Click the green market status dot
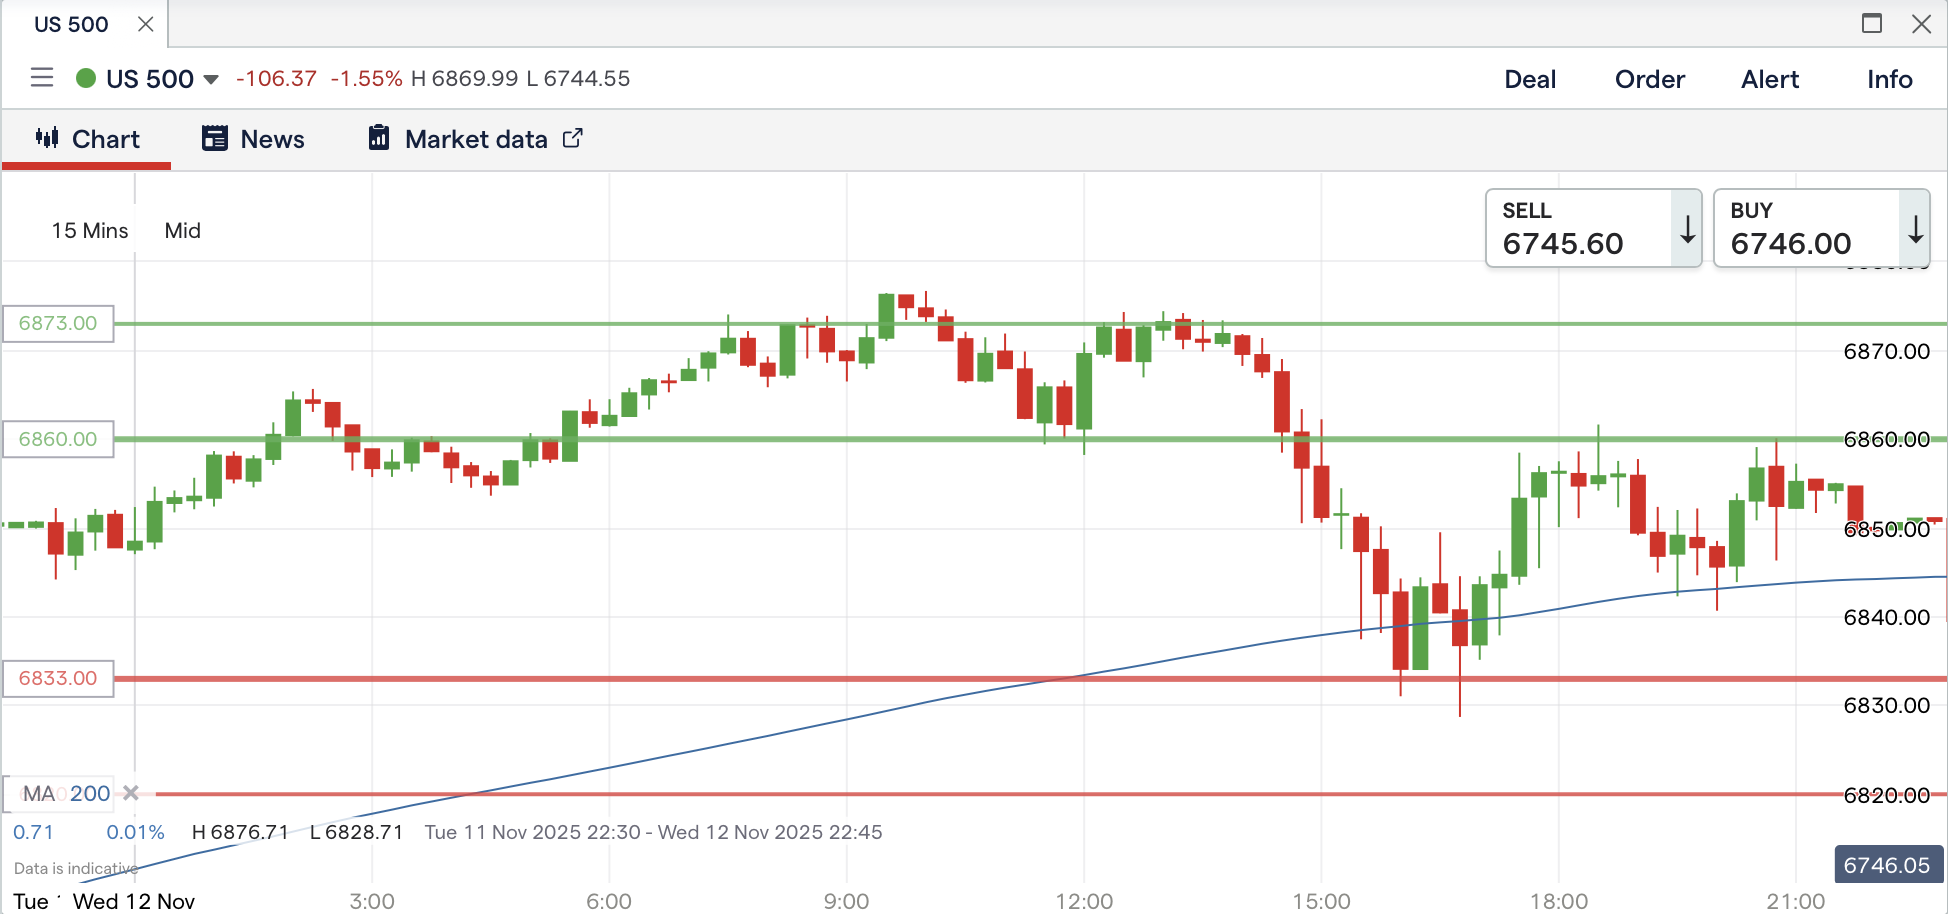 86,78
